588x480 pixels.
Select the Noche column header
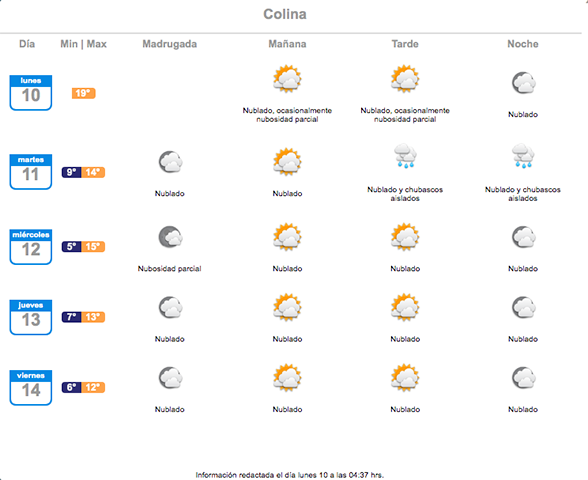pos(523,44)
